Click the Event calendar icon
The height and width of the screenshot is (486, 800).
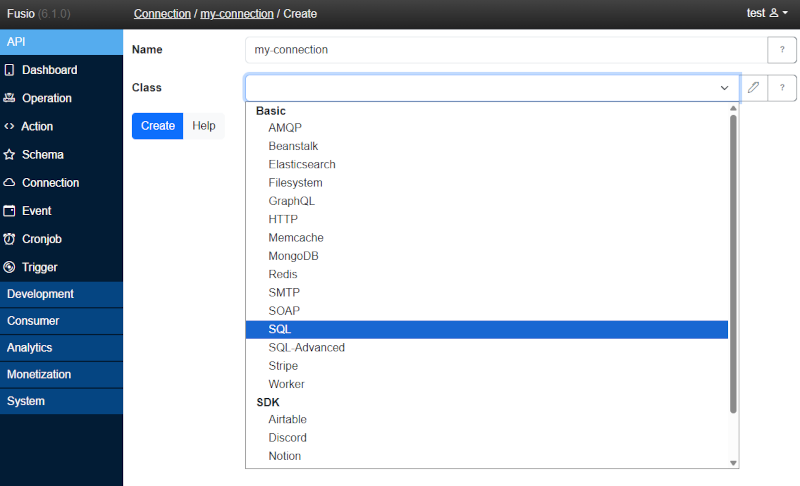pyautogui.click(x=10, y=211)
